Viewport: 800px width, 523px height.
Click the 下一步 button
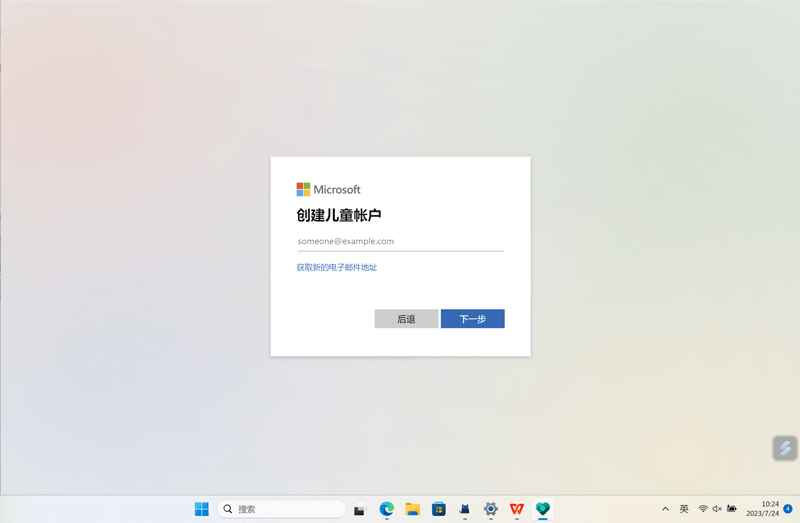pos(472,319)
